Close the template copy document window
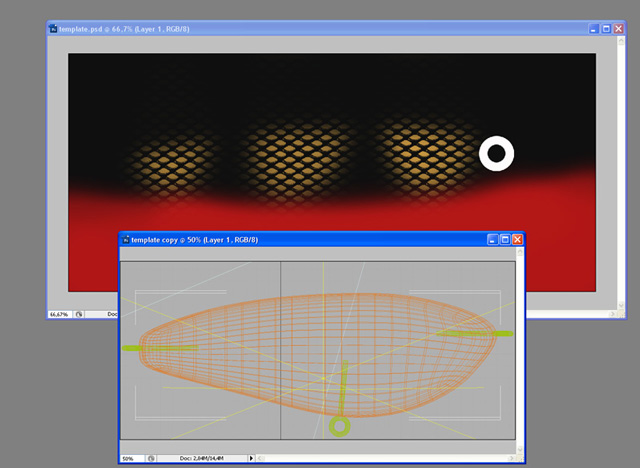This screenshot has width=640, height=468. point(517,240)
